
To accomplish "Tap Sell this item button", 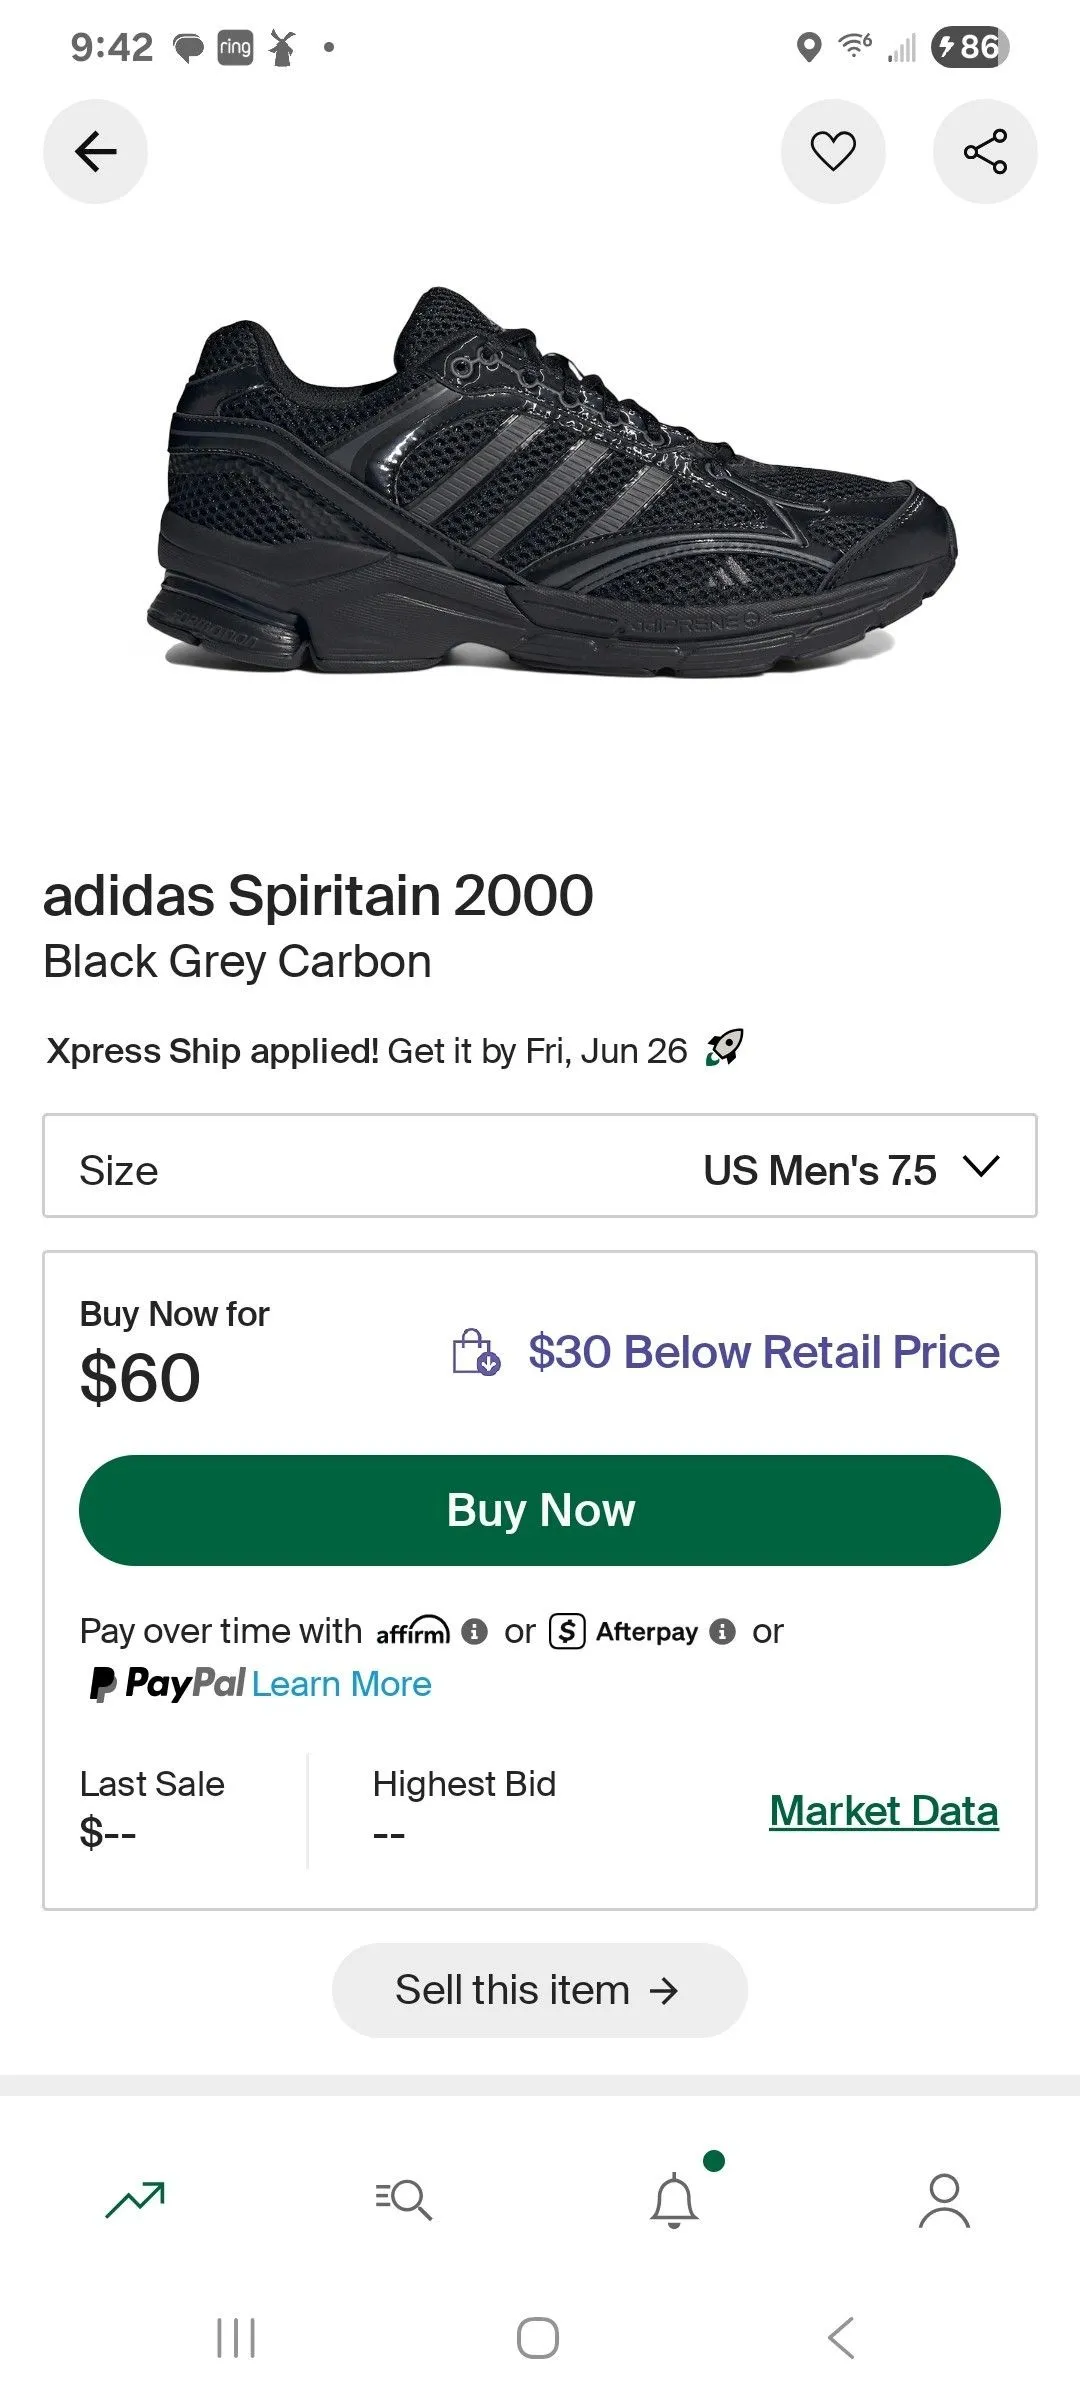I will click(x=540, y=1990).
